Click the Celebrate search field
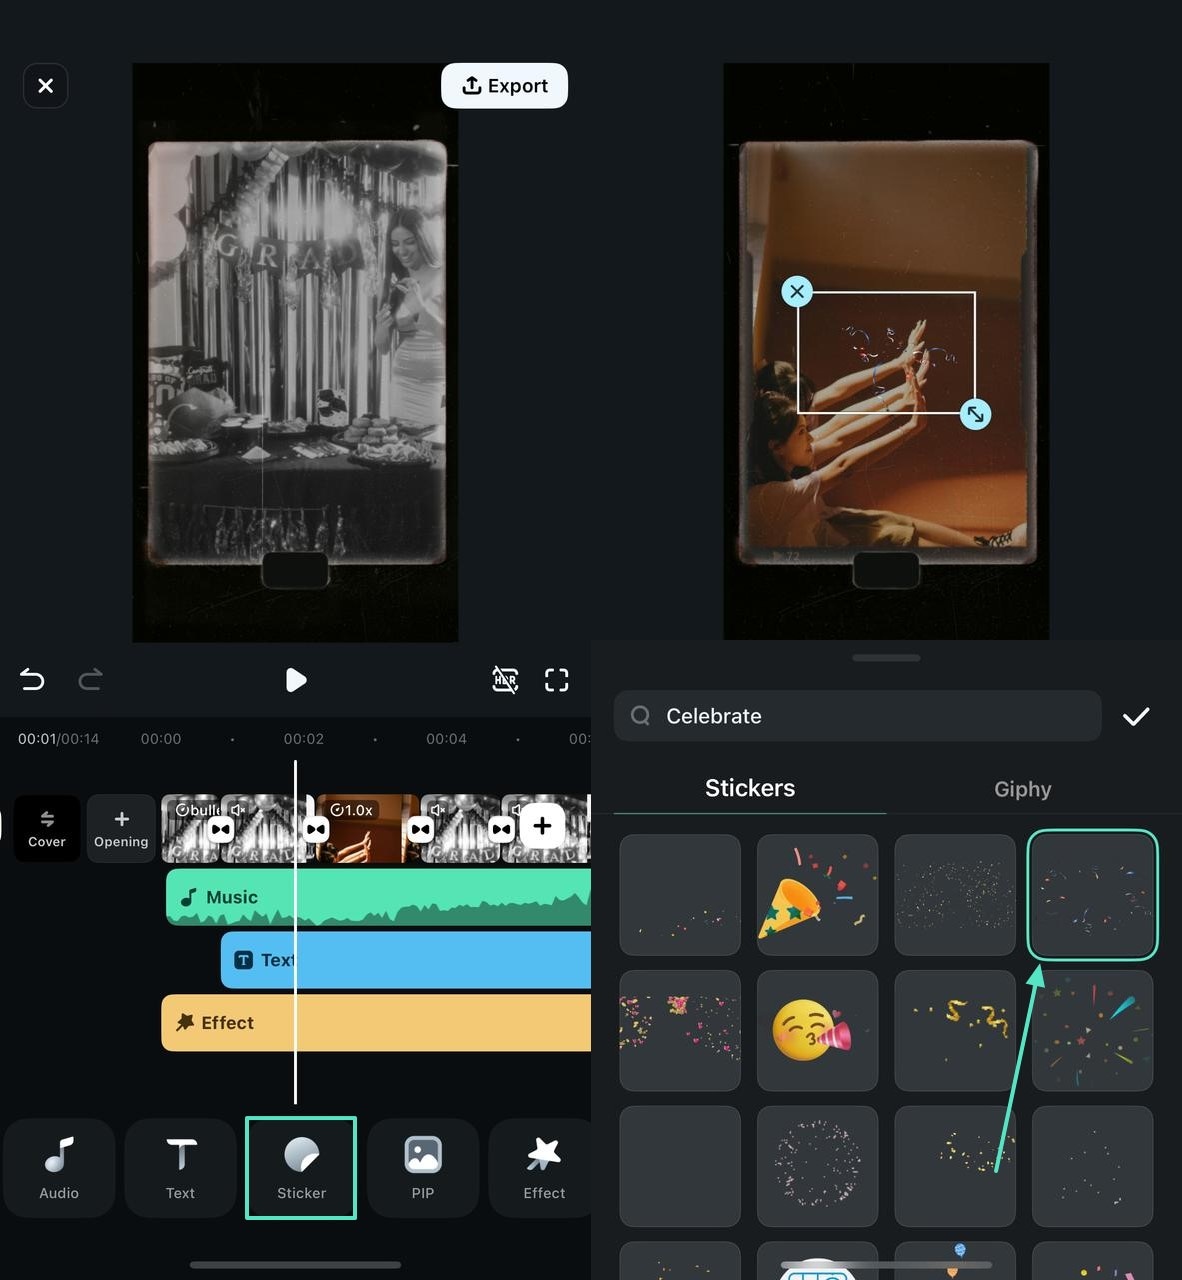Screen dimensions: 1182x1280 (x=858, y=716)
